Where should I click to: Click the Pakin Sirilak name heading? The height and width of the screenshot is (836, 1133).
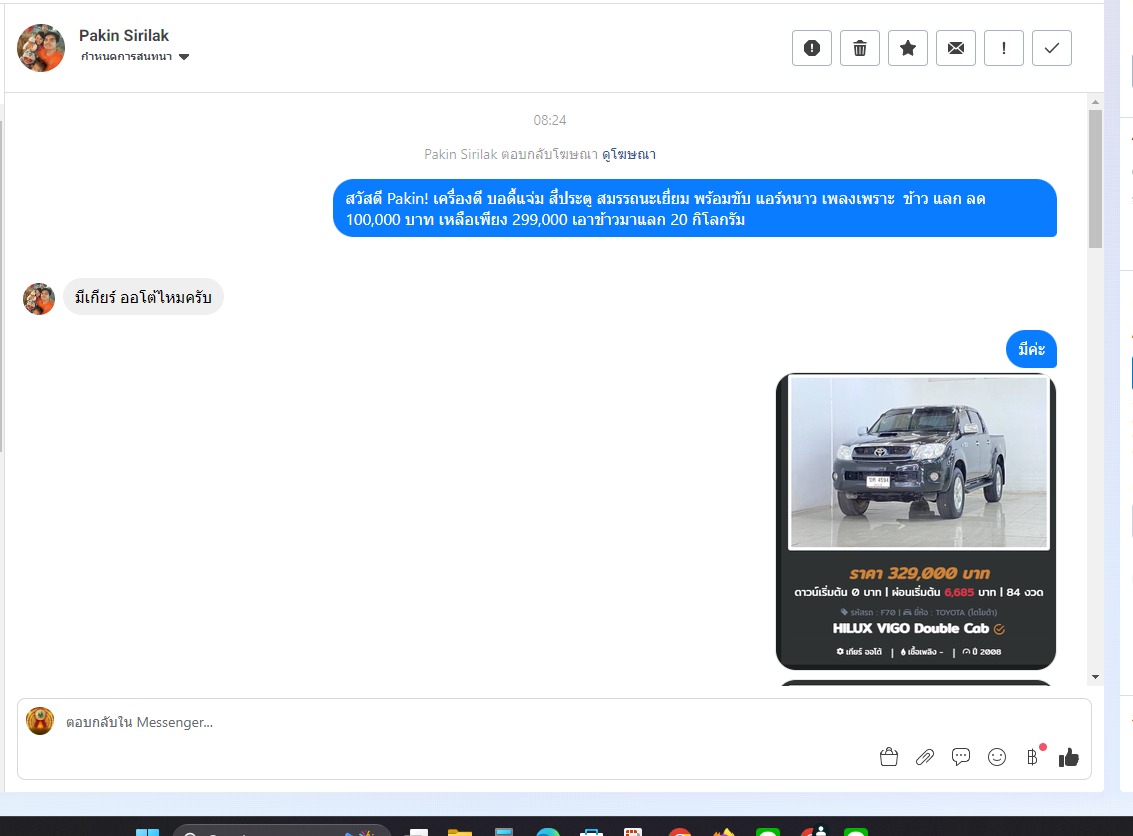tap(124, 35)
